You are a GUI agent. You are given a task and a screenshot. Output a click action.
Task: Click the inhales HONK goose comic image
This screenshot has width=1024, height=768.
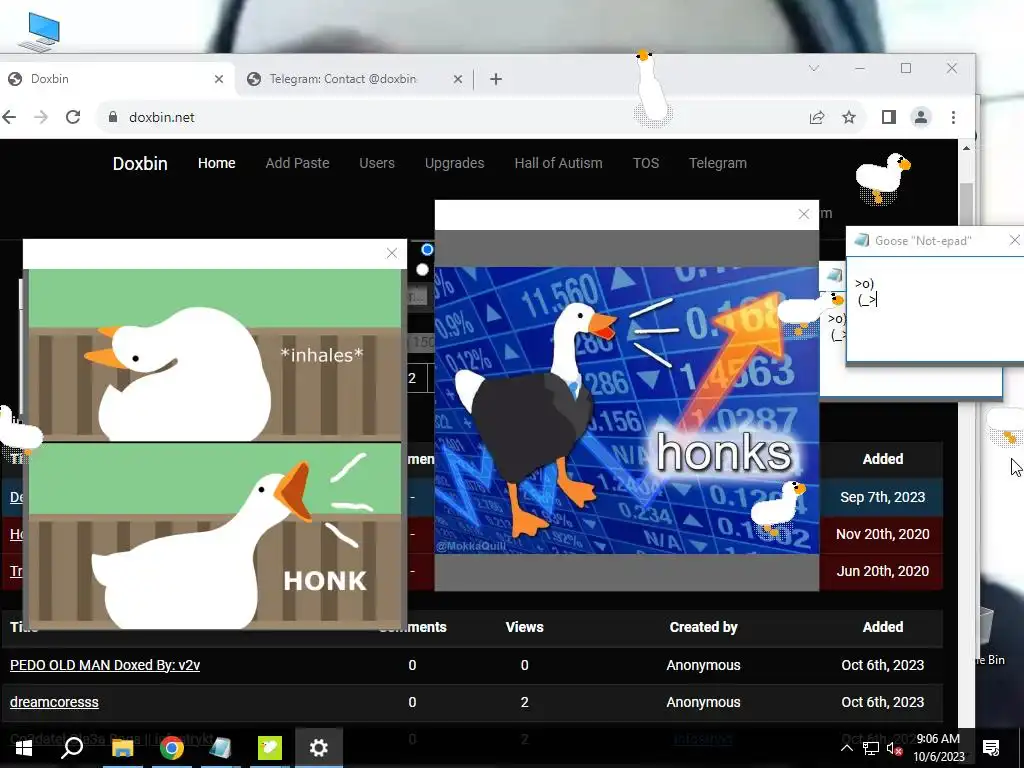[215, 448]
